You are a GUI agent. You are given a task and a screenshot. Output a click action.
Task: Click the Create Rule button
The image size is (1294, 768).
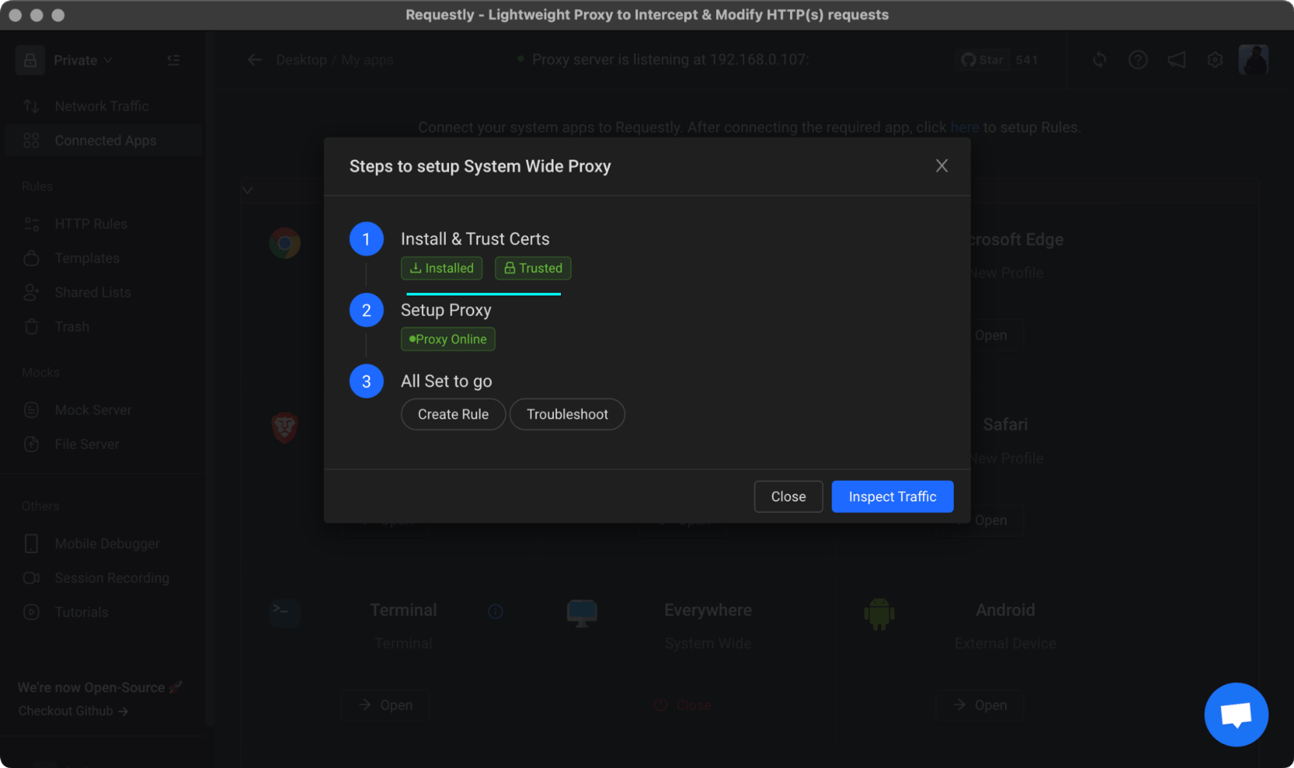453,414
